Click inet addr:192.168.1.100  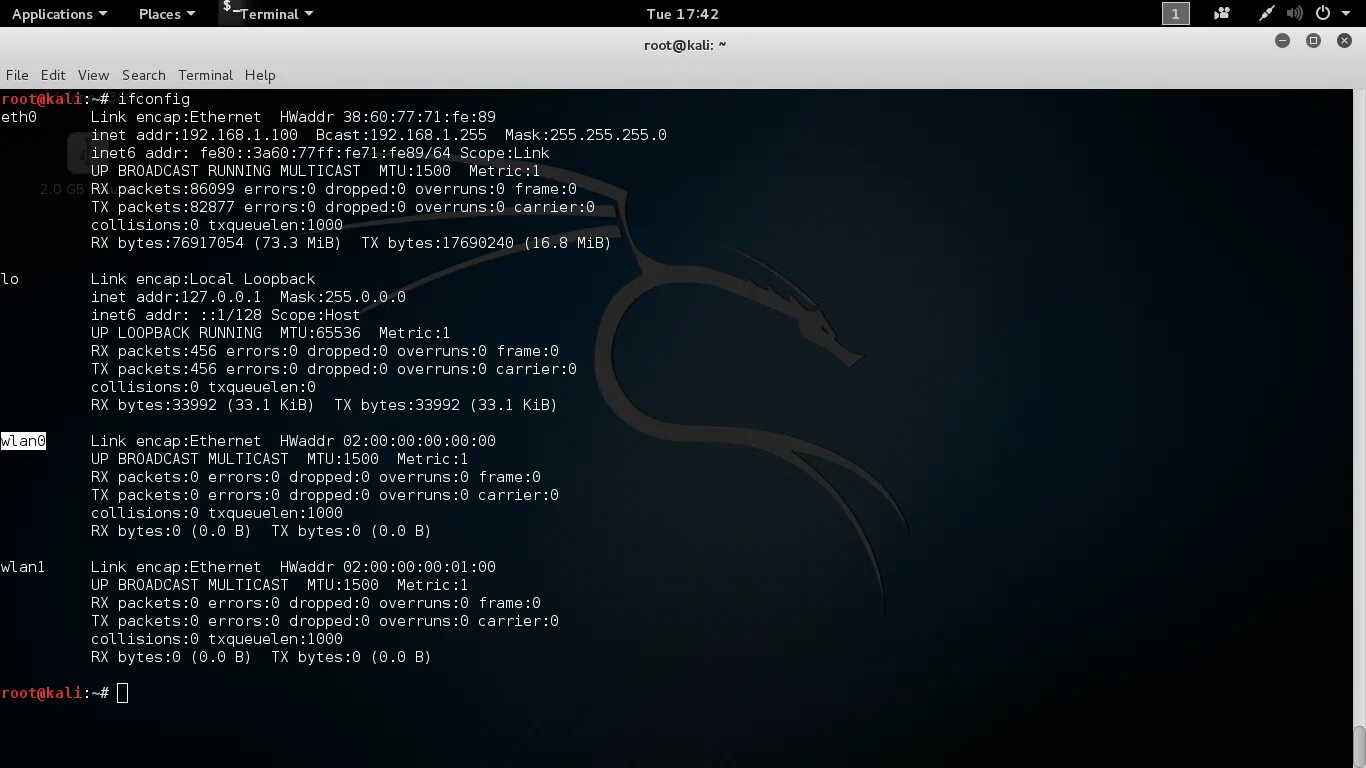pos(194,135)
